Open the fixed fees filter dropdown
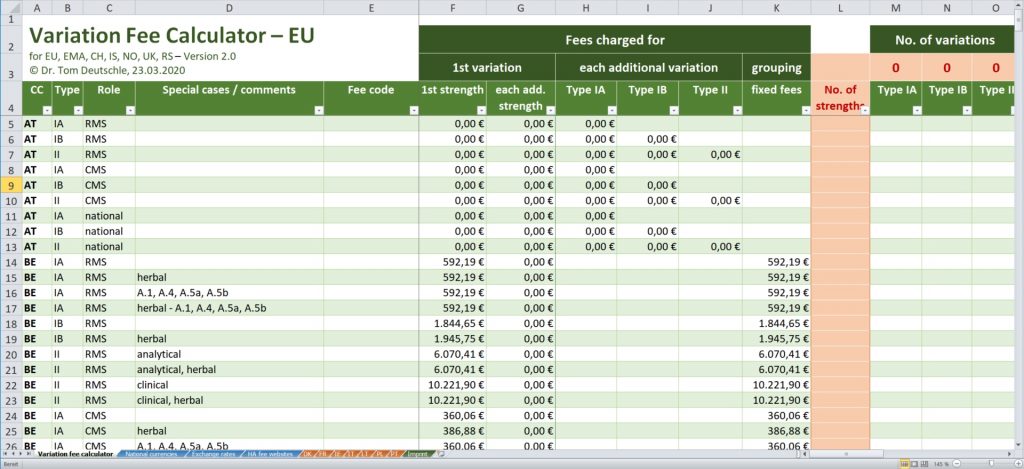 click(x=804, y=109)
